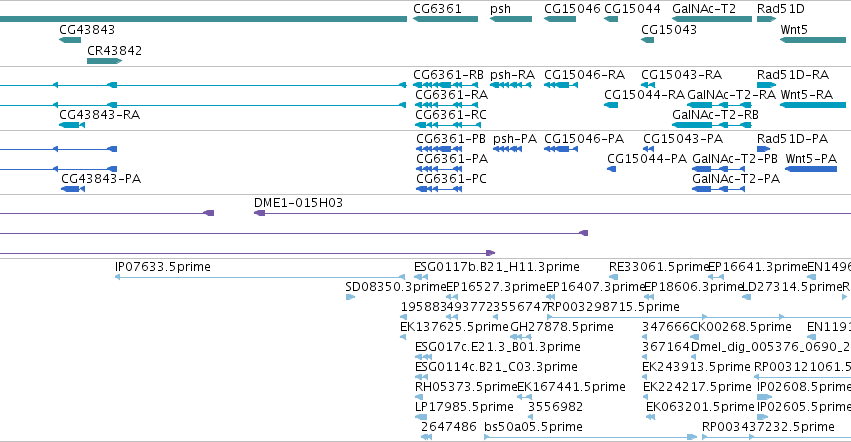Screen dimensions: 851x442
Task: Click the CG6361-PA protein label
Action: pos(452,159)
